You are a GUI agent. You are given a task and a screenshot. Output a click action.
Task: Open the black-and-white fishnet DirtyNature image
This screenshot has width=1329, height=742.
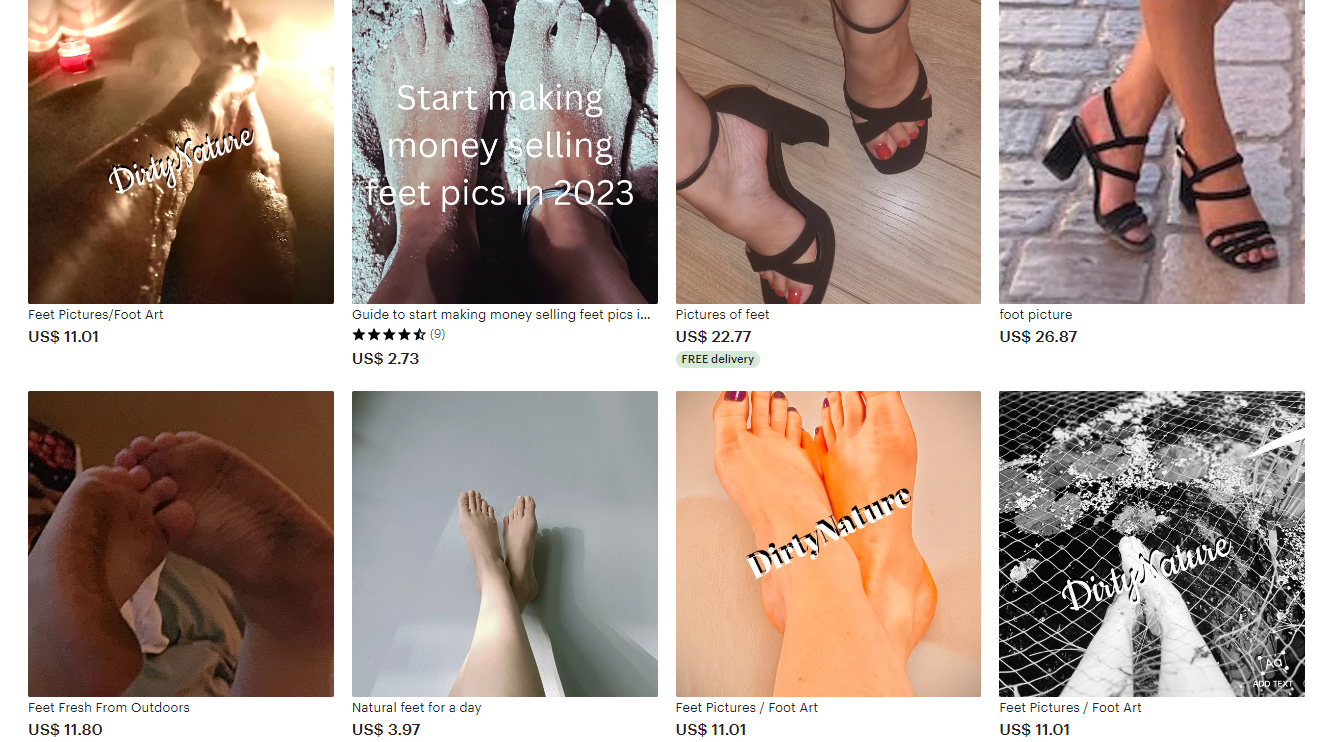pos(1152,544)
